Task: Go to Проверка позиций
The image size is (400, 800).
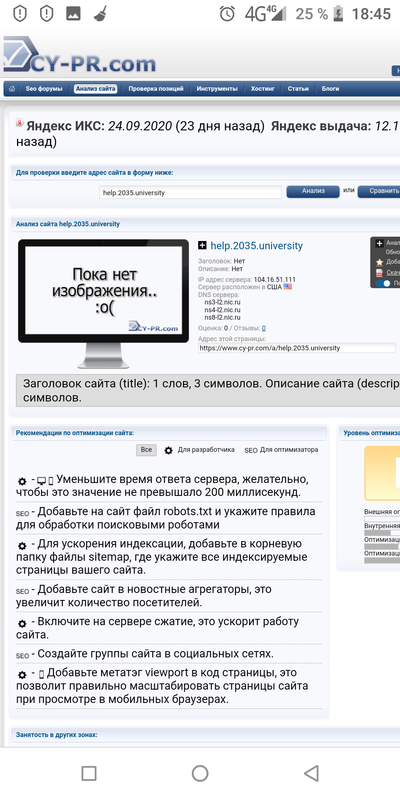Action: [156, 89]
